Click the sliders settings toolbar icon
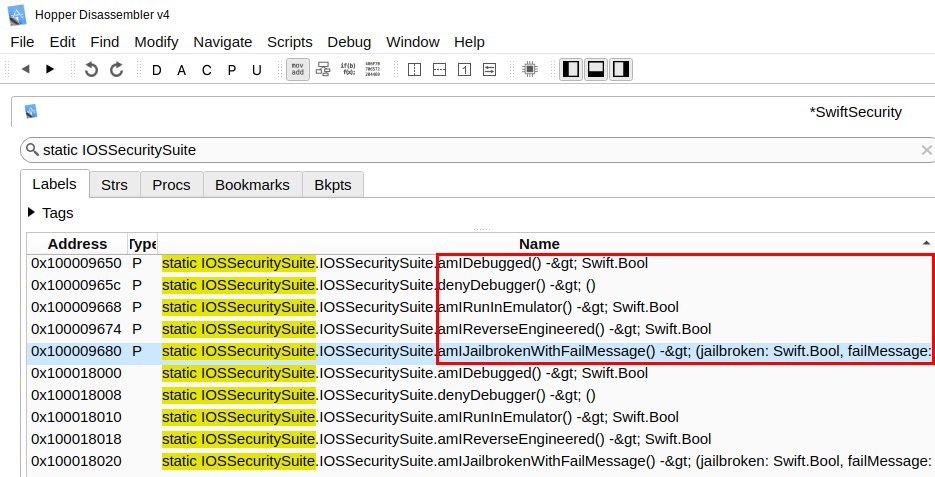The image size is (935, 477). tap(490, 69)
